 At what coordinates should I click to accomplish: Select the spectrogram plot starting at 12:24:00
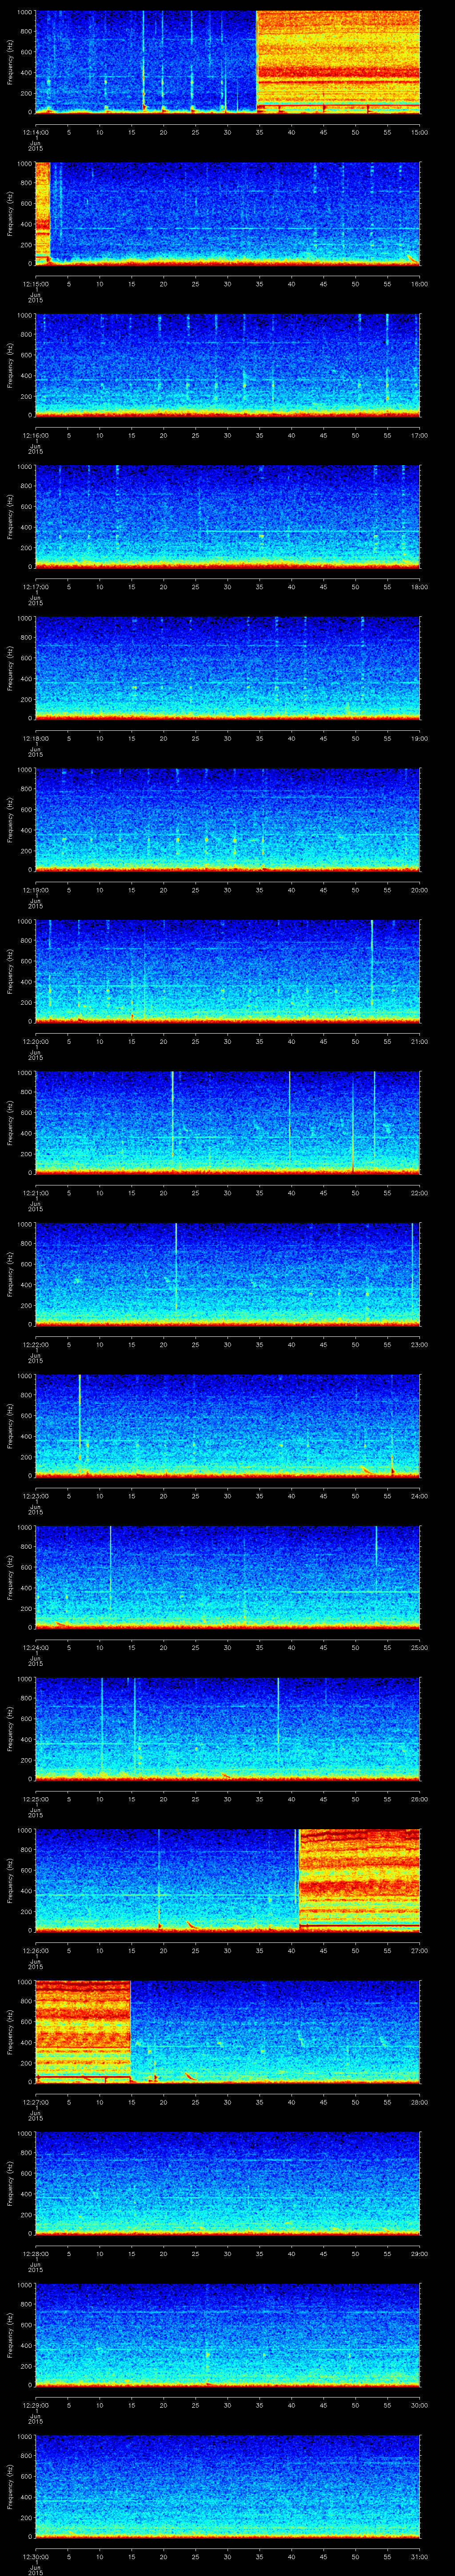228,1577
